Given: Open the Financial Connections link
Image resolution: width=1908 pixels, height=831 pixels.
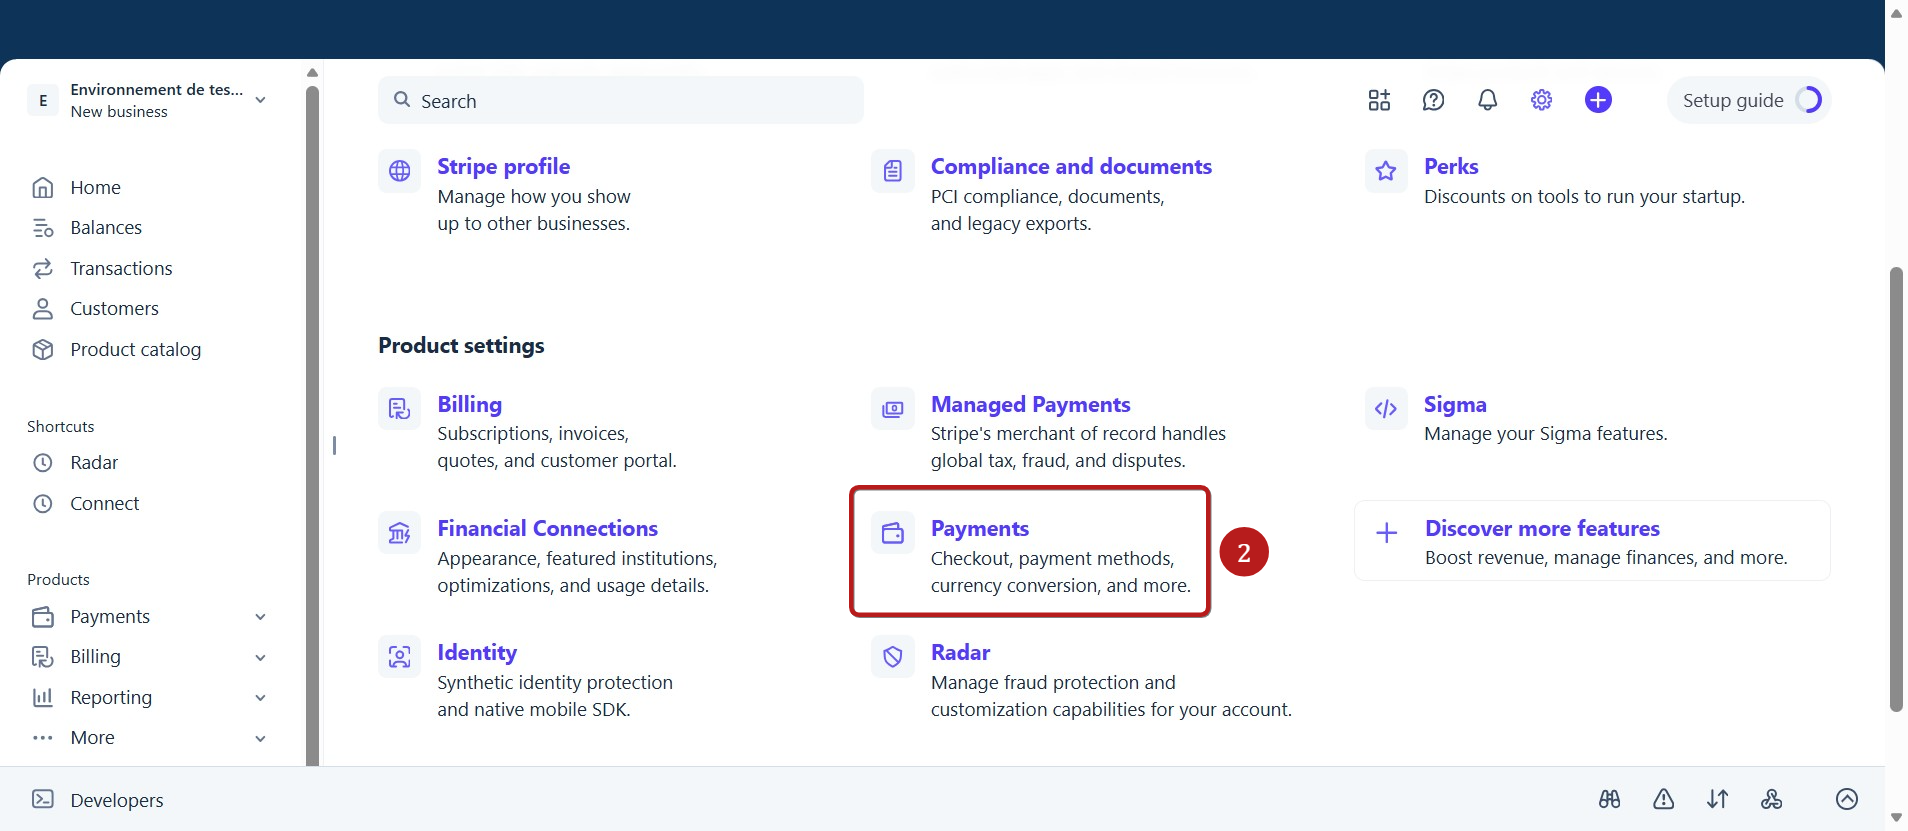Looking at the screenshot, I should click(x=547, y=528).
